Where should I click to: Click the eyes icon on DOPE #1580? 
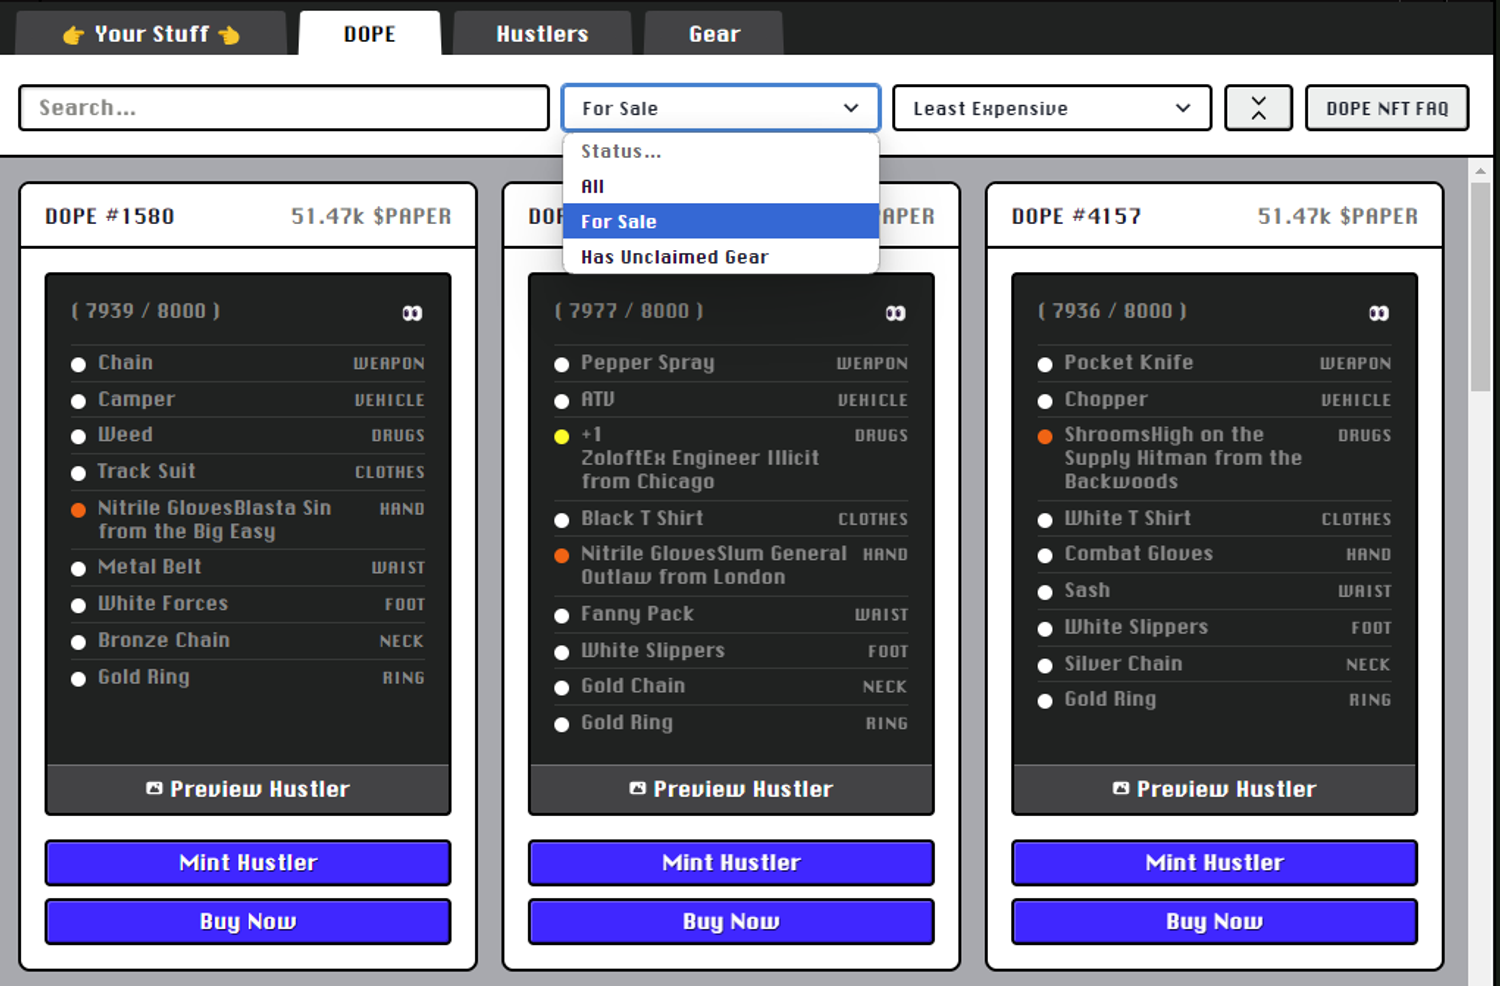point(412,313)
